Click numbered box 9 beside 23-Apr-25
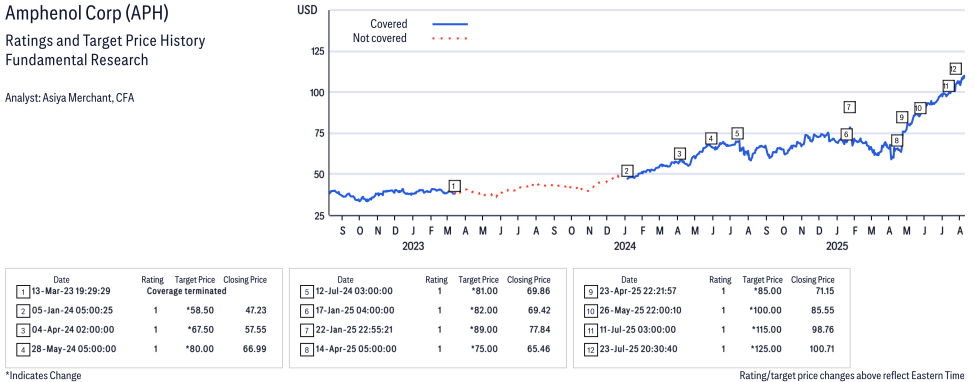This screenshot has width=975, height=382. tap(590, 291)
